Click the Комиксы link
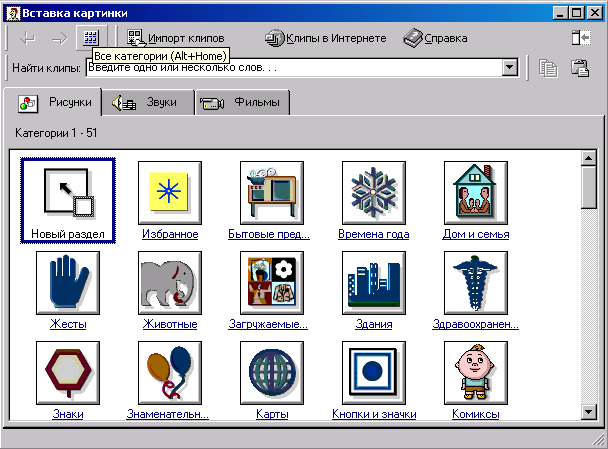This screenshot has width=608, height=449. coord(476,414)
